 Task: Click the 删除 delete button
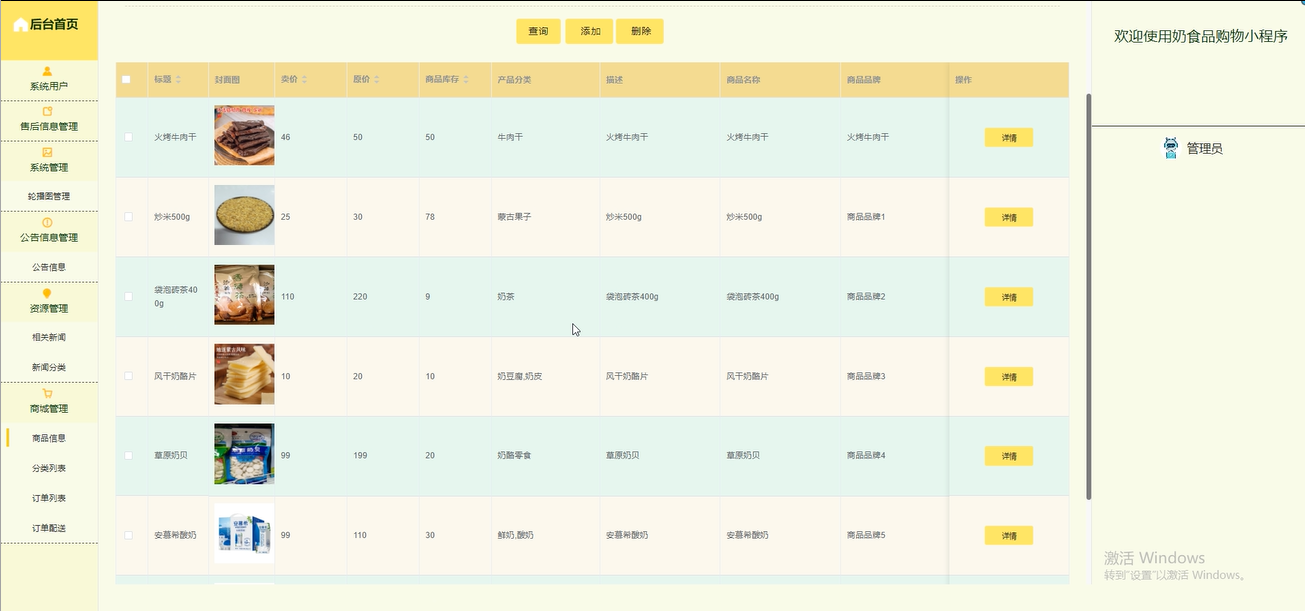pyautogui.click(x=640, y=31)
